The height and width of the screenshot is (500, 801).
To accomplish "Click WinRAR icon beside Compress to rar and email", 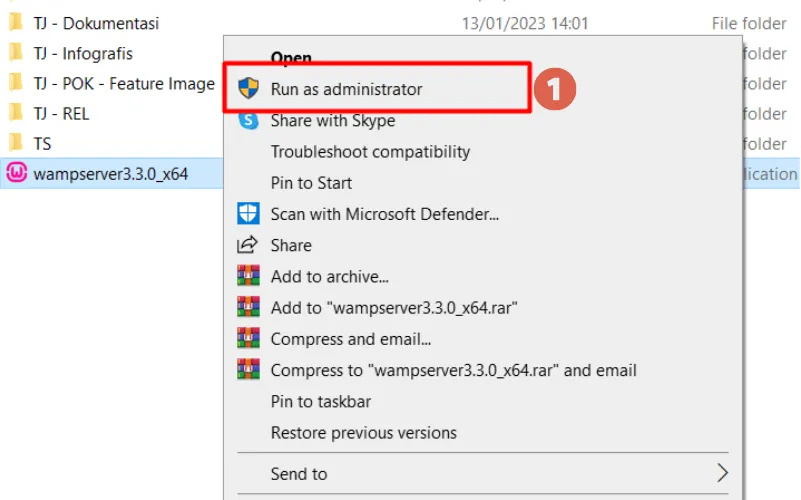I will (x=248, y=369).
